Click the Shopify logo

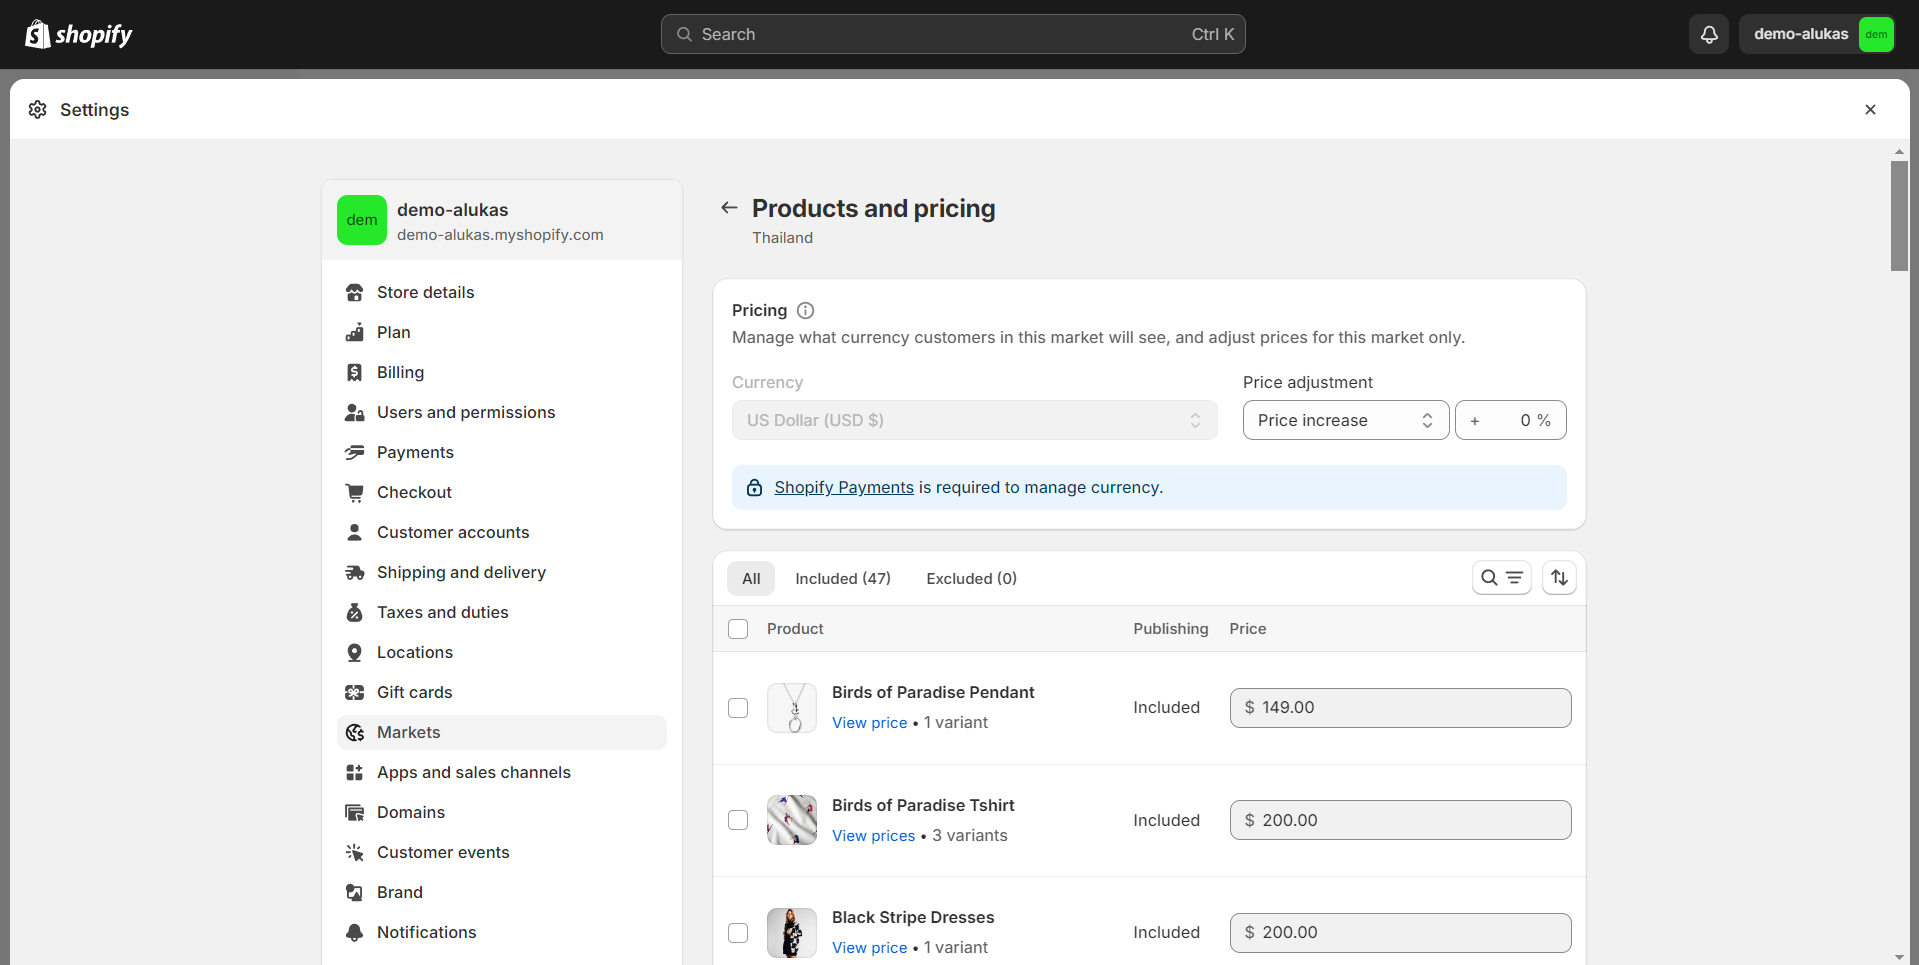coord(79,34)
